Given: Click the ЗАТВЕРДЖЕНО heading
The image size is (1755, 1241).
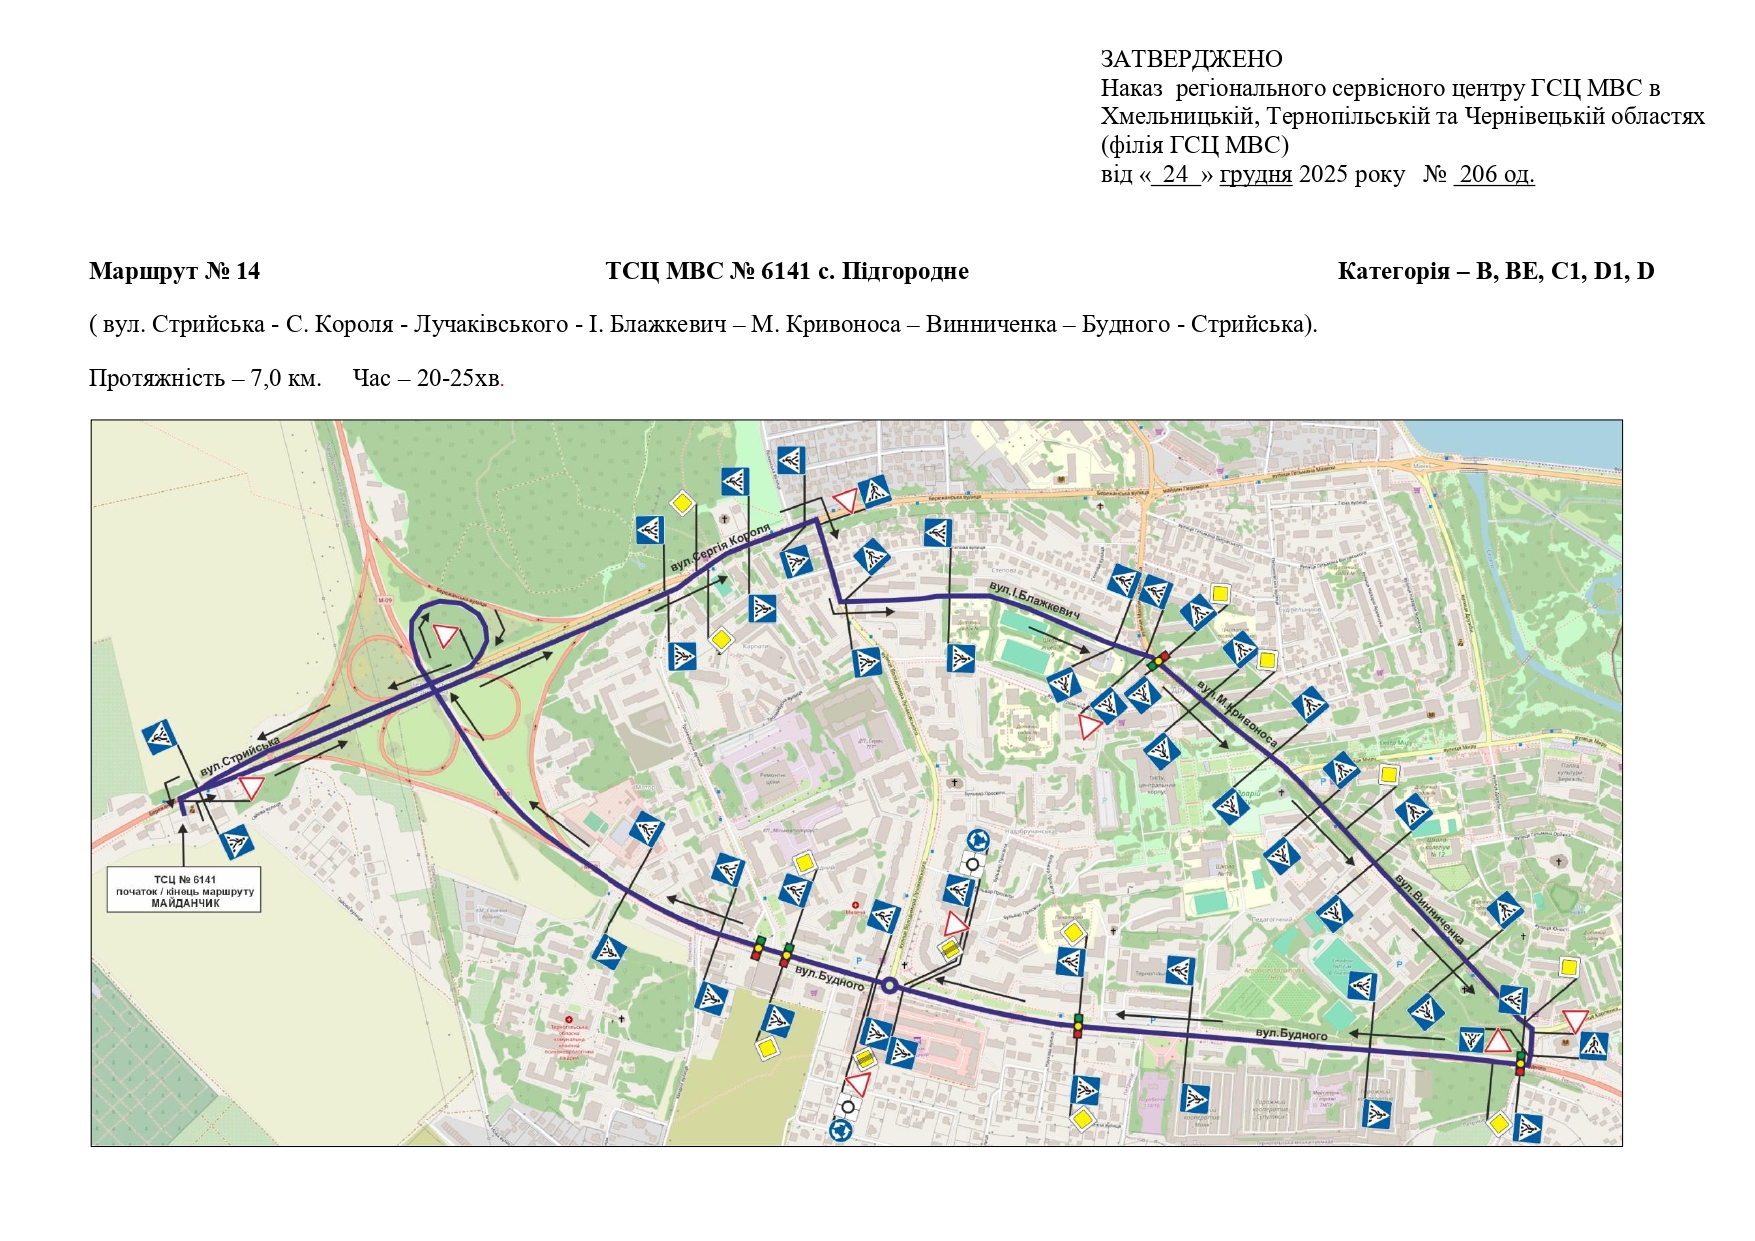Looking at the screenshot, I should (x=1191, y=59).
